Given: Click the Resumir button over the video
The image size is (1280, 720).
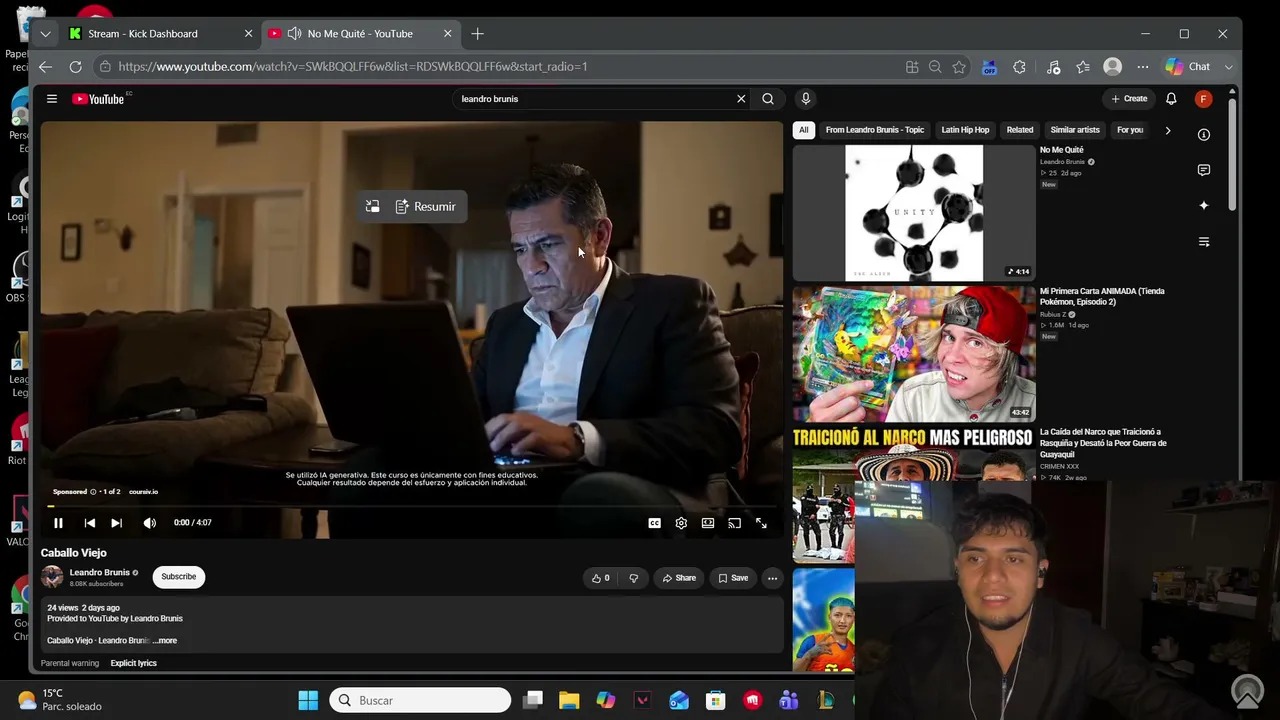Looking at the screenshot, I should pos(426,207).
